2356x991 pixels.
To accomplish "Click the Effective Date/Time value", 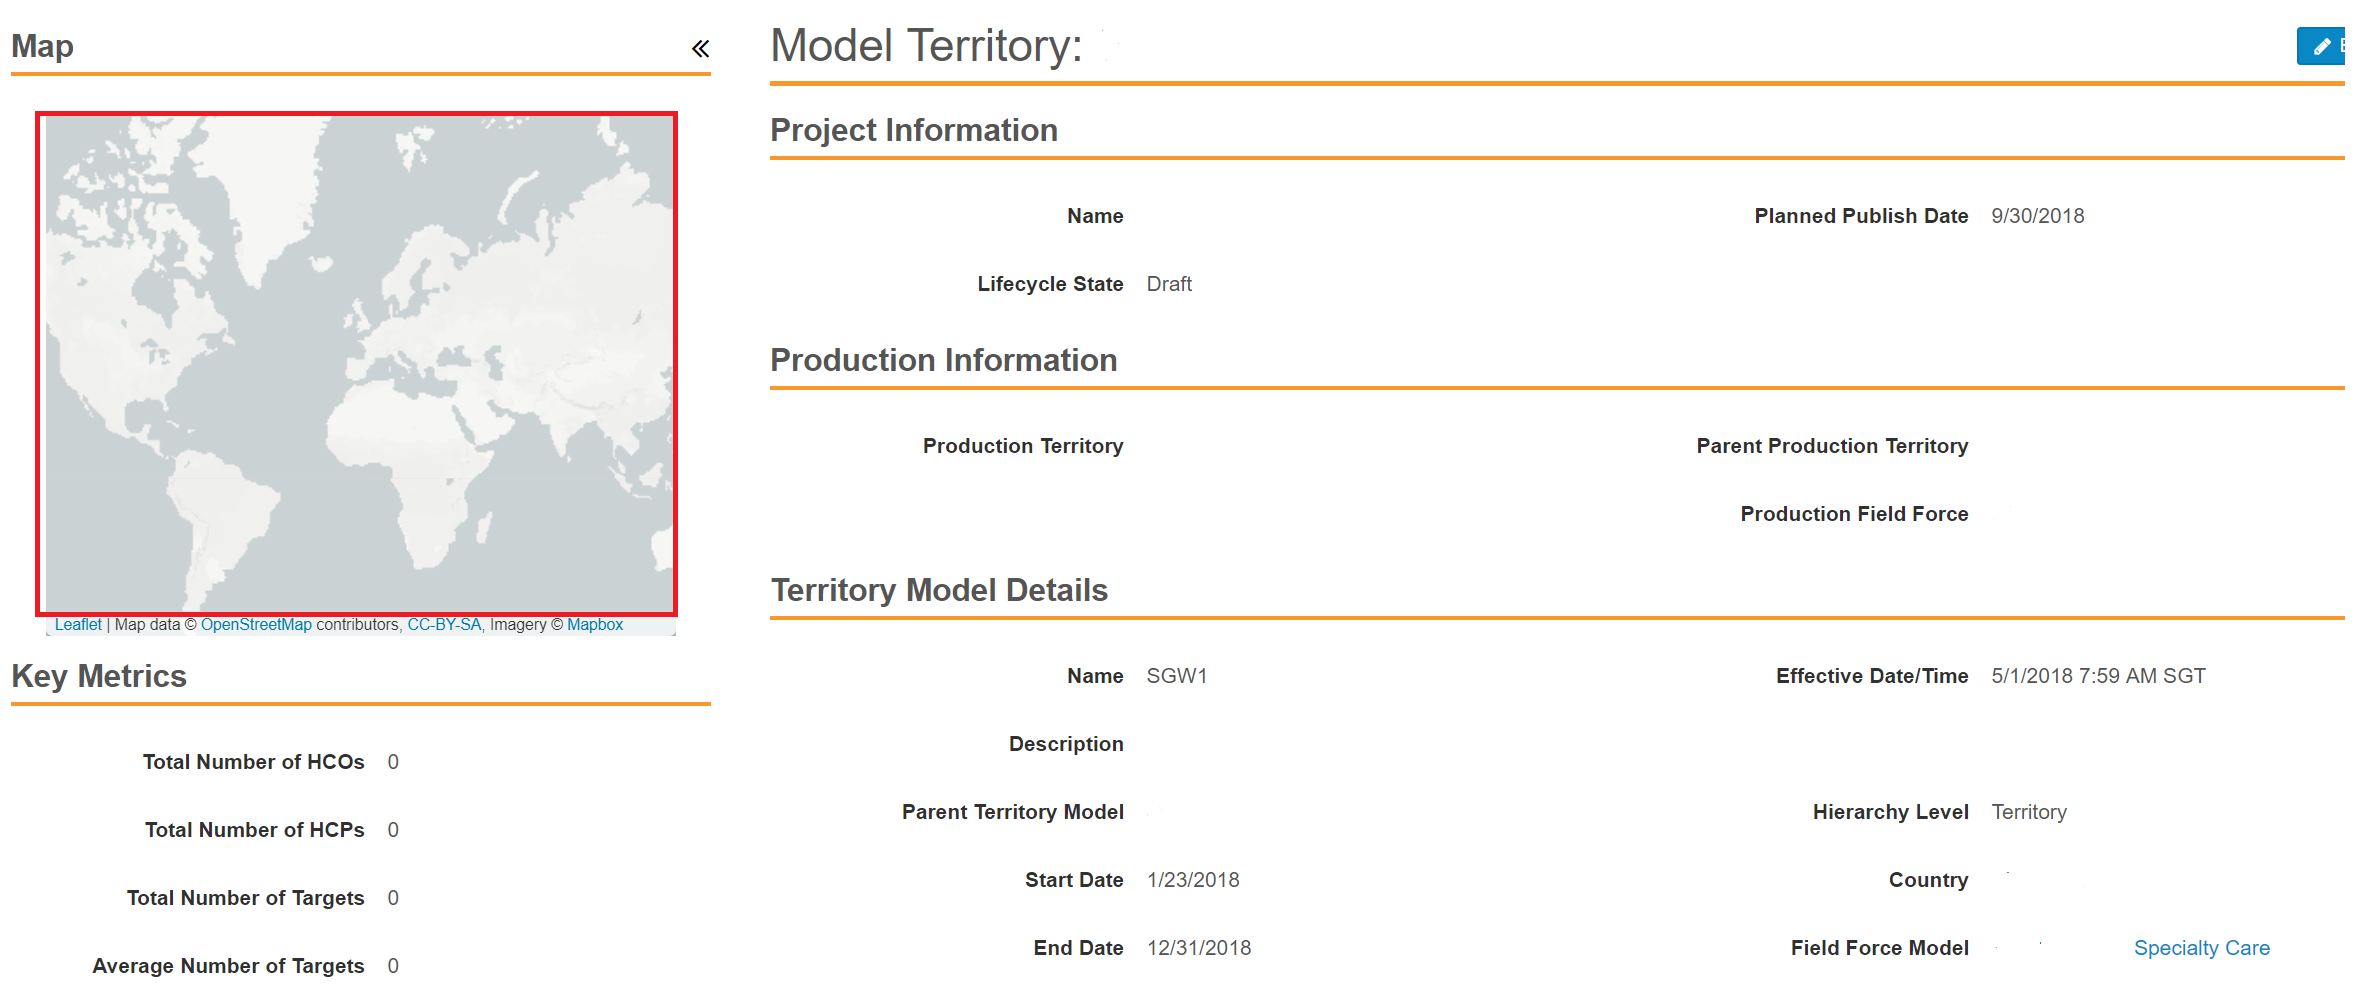I will click(x=2097, y=676).
